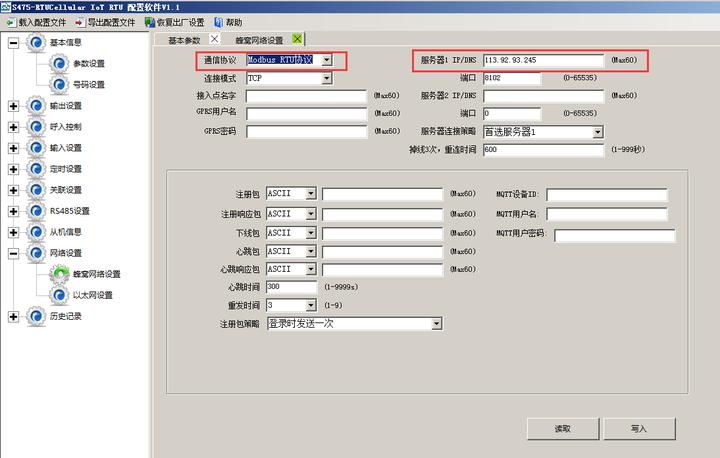This screenshot has height=458, width=720.
Task: Click the 心跳包 content text field
Action: [382, 252]
